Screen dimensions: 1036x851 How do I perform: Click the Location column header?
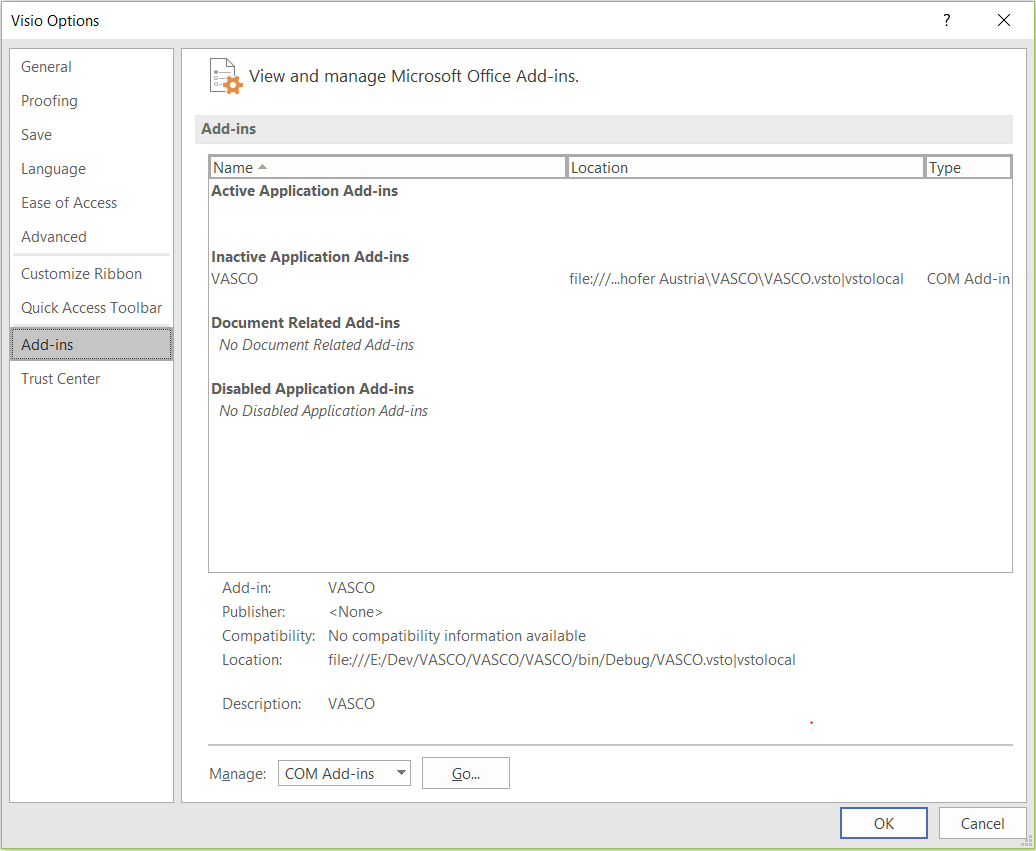pyautogui.click(x=745, y=168)
